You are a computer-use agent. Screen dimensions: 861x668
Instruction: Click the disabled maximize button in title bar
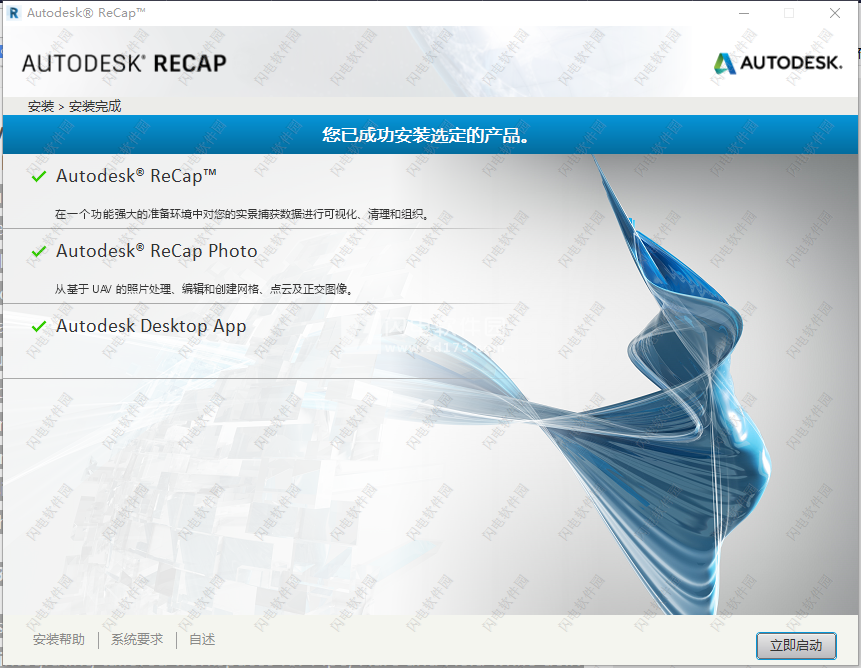tap(789, 13)
